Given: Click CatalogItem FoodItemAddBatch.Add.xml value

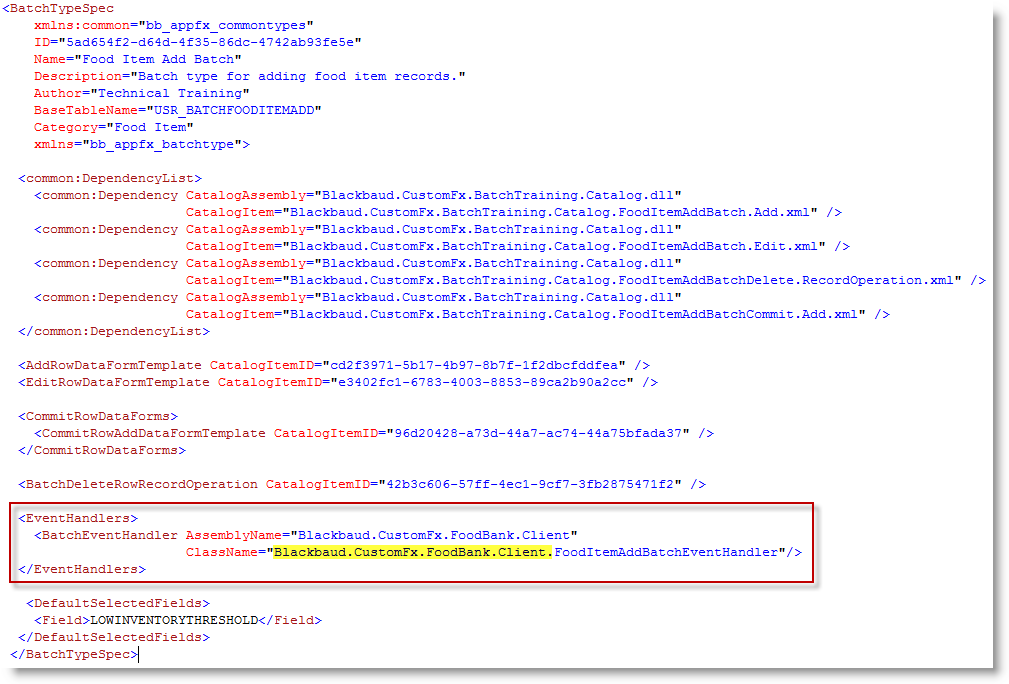Looking at the screenshot, I should pos(550,212).
